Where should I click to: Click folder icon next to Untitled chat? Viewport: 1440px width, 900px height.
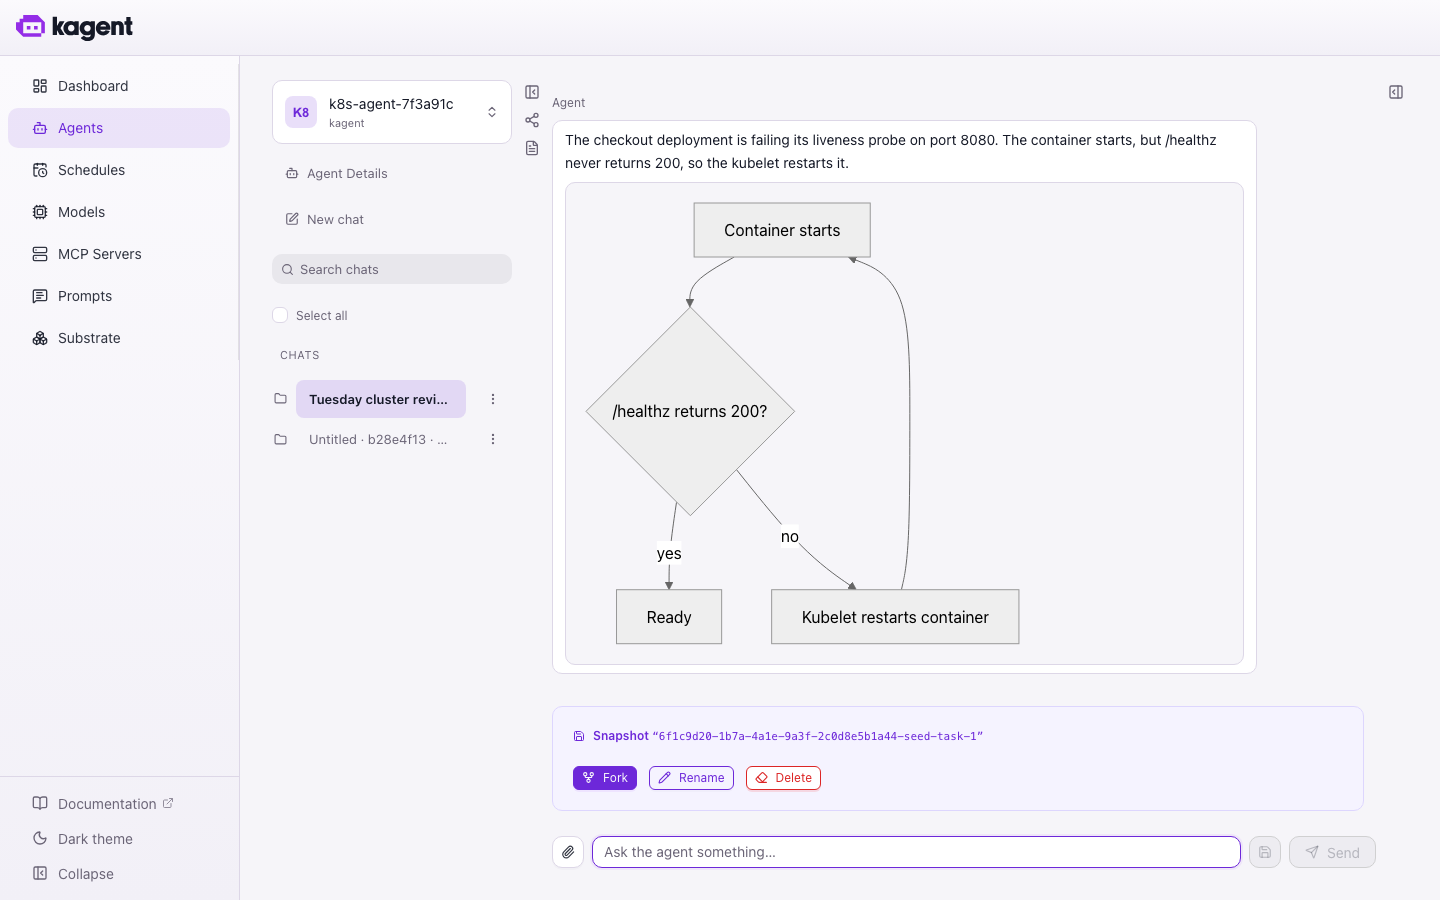pyautogui.click(x=281, y=439)
